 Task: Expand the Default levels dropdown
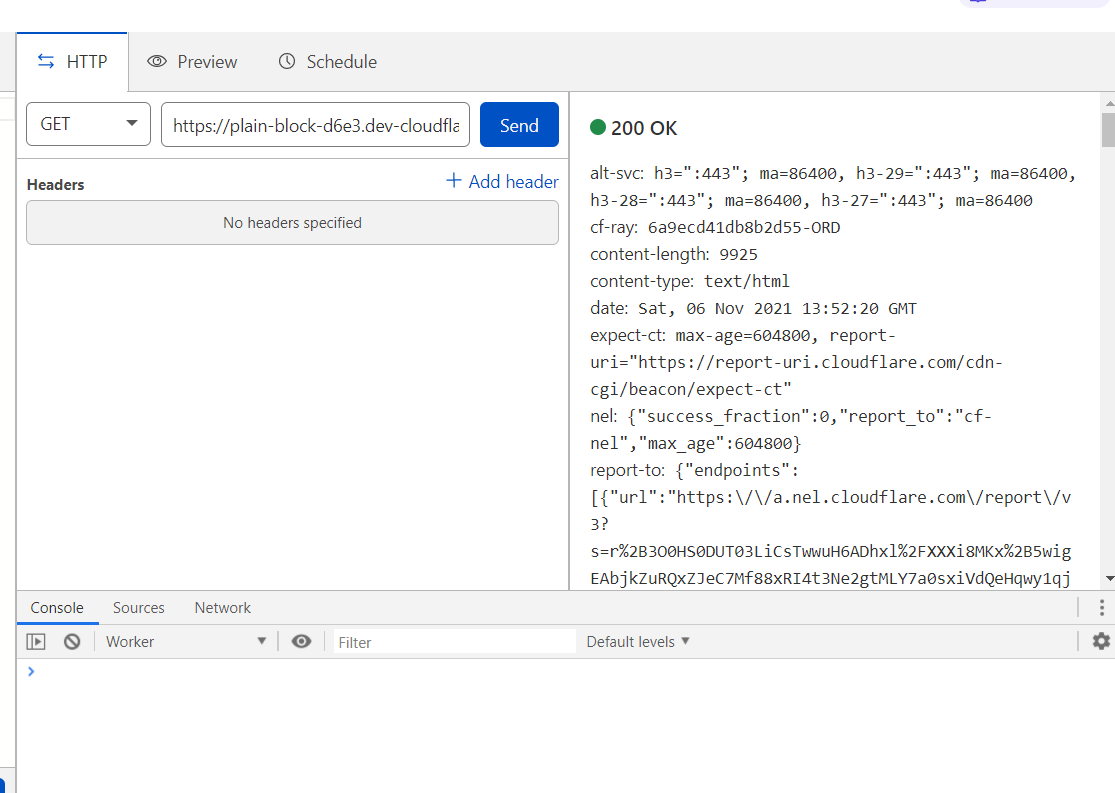pos(637,641)
